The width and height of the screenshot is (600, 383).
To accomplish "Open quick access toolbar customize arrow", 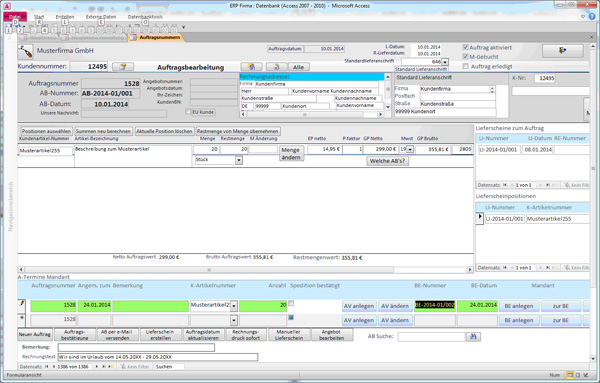I will (x=183, y=27).
